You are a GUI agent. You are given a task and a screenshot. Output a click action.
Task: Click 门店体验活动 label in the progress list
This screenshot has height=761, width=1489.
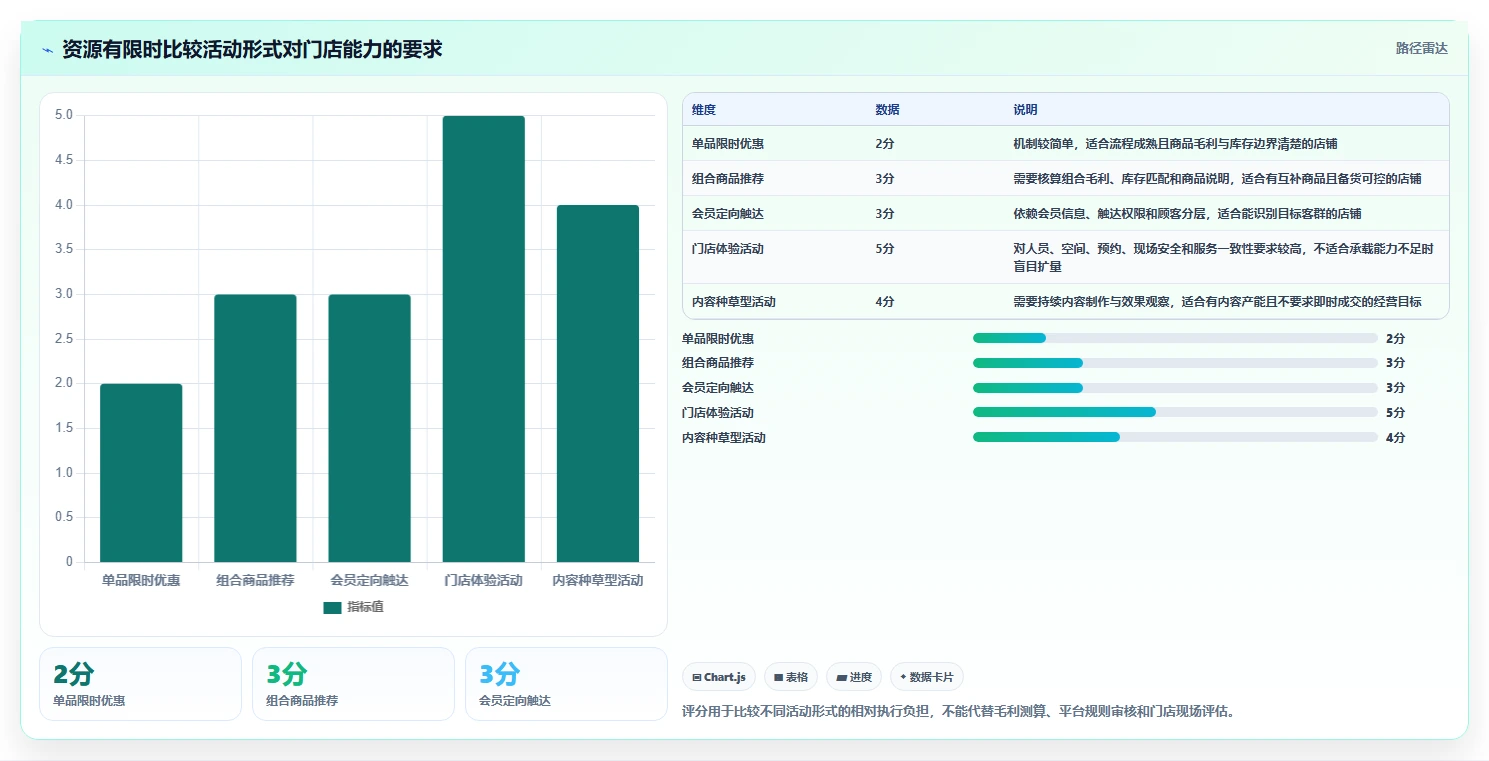[718, 413]
